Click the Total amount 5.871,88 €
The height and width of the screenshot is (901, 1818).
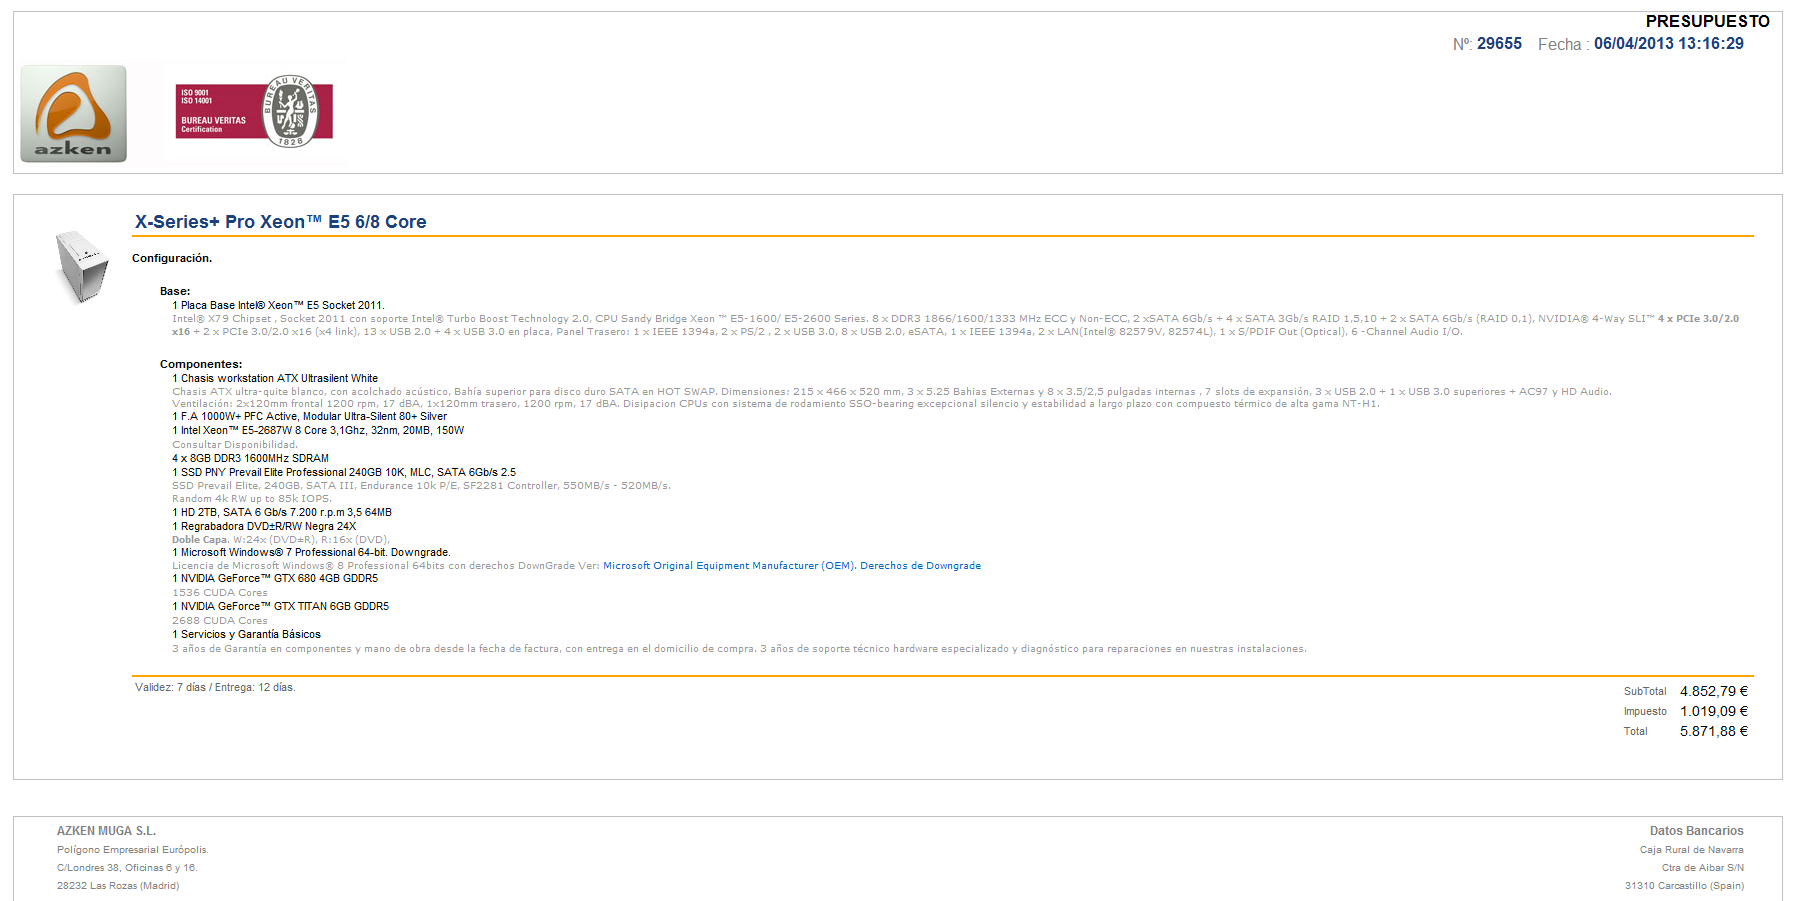coord(1714,732)
